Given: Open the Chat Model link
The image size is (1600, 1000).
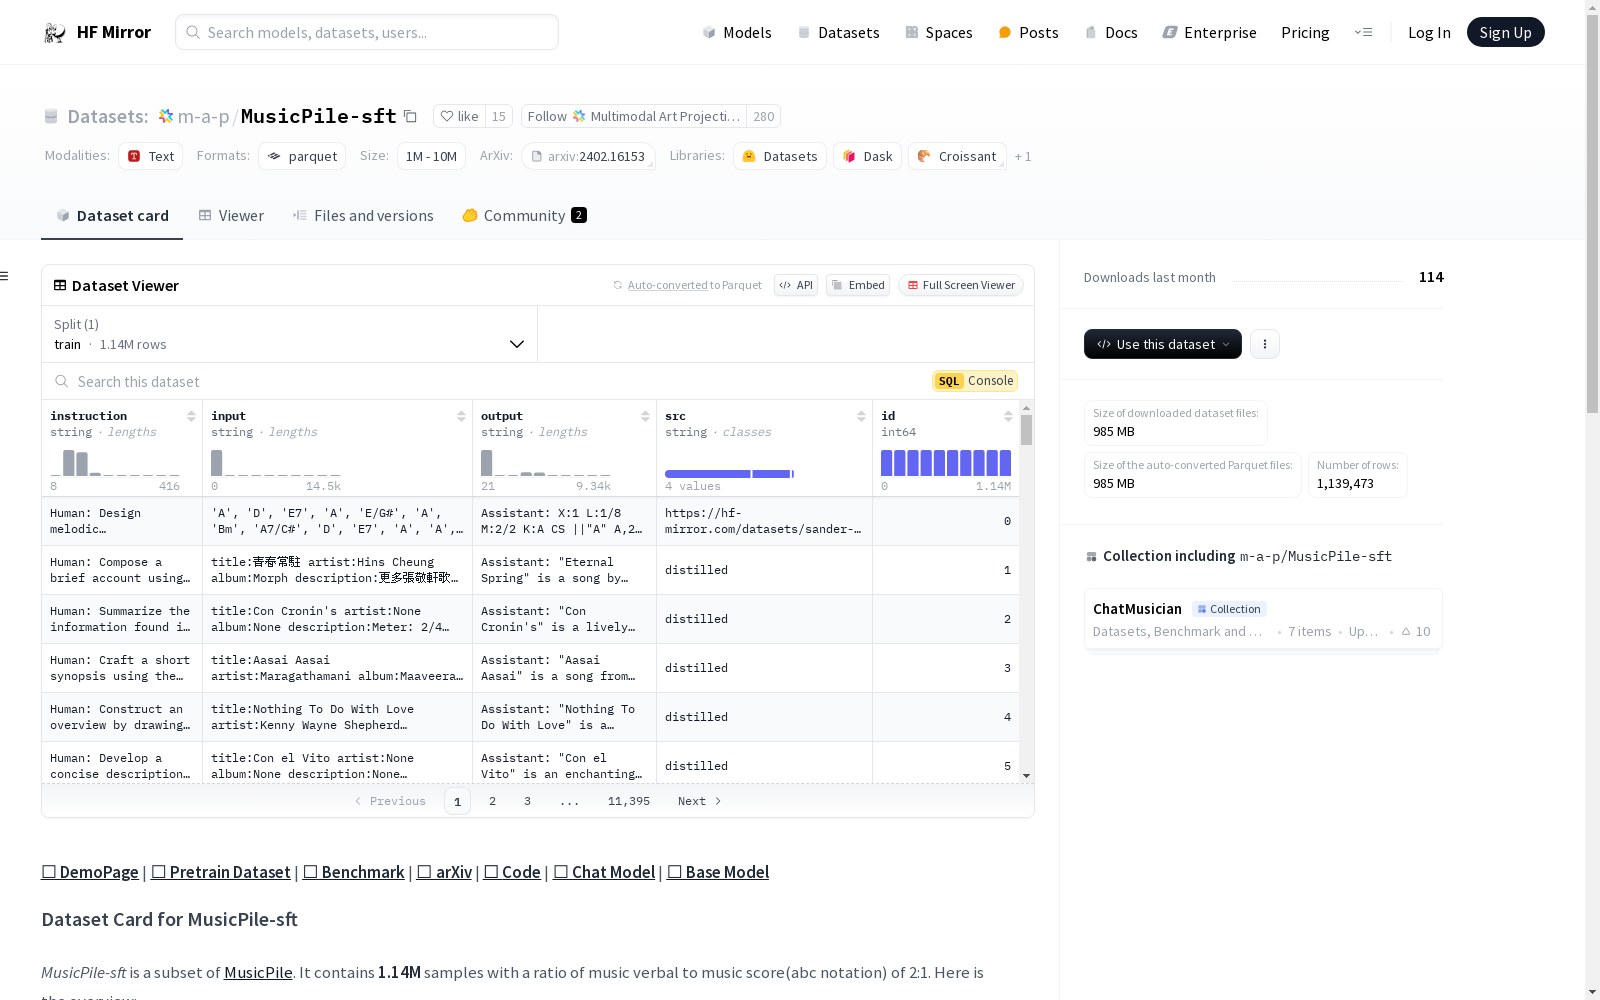Looking at the screenshot, I should (x=604, y=872).
